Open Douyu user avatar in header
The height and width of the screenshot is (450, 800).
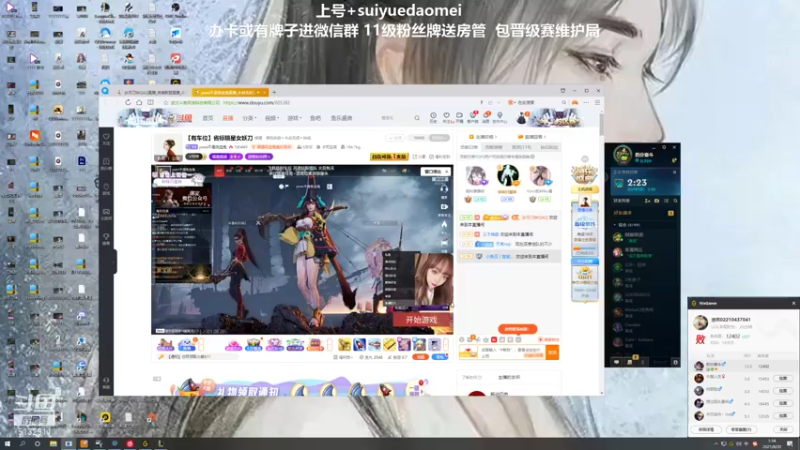pyautogui.click(x=521, y=118)
